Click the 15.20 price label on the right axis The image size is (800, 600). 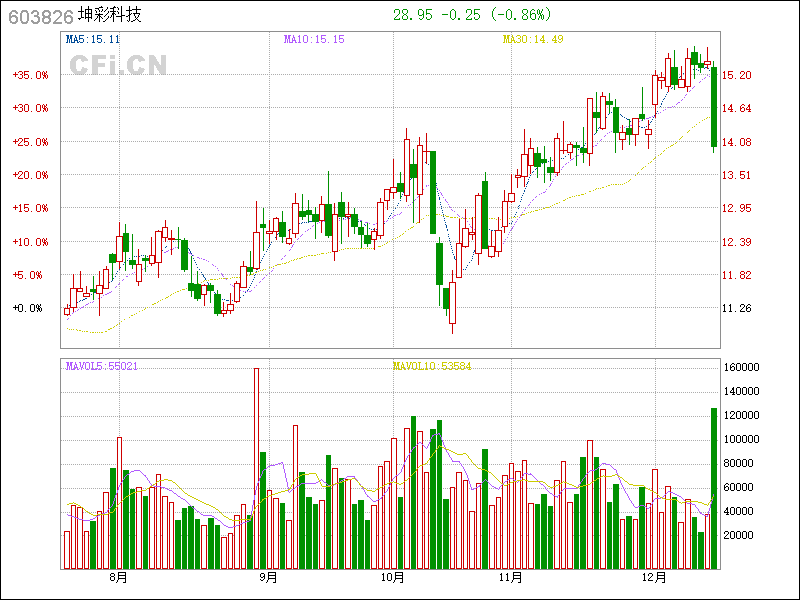737,75
